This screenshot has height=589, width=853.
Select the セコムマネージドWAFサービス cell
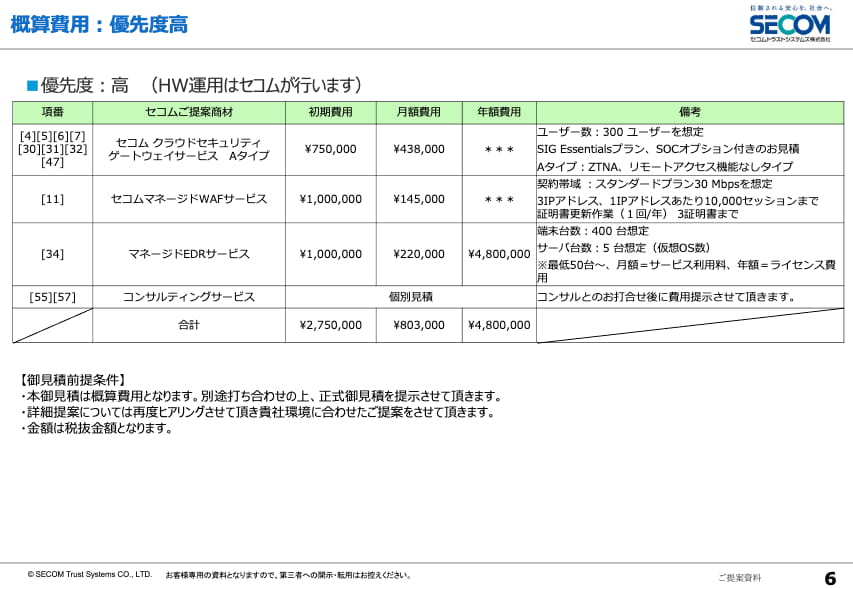point(189,199)
